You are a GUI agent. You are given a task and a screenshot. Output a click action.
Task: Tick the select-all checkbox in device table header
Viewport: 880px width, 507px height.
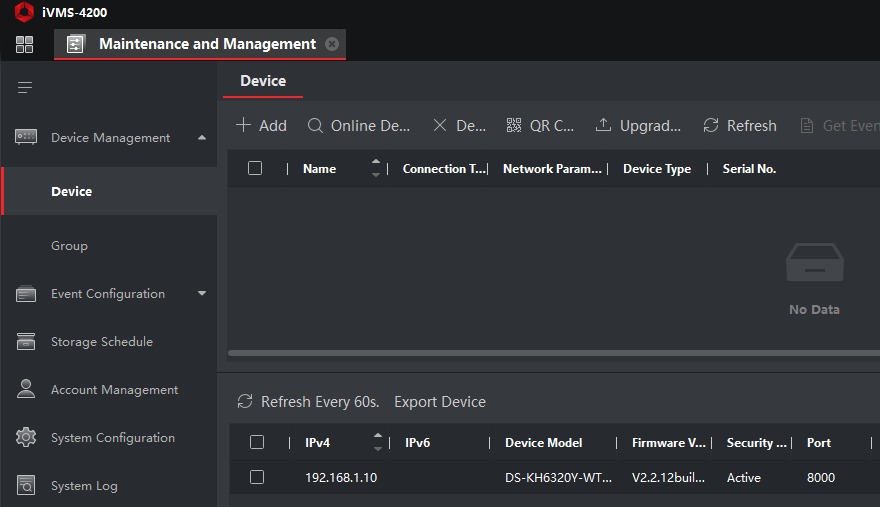[255, 168]
